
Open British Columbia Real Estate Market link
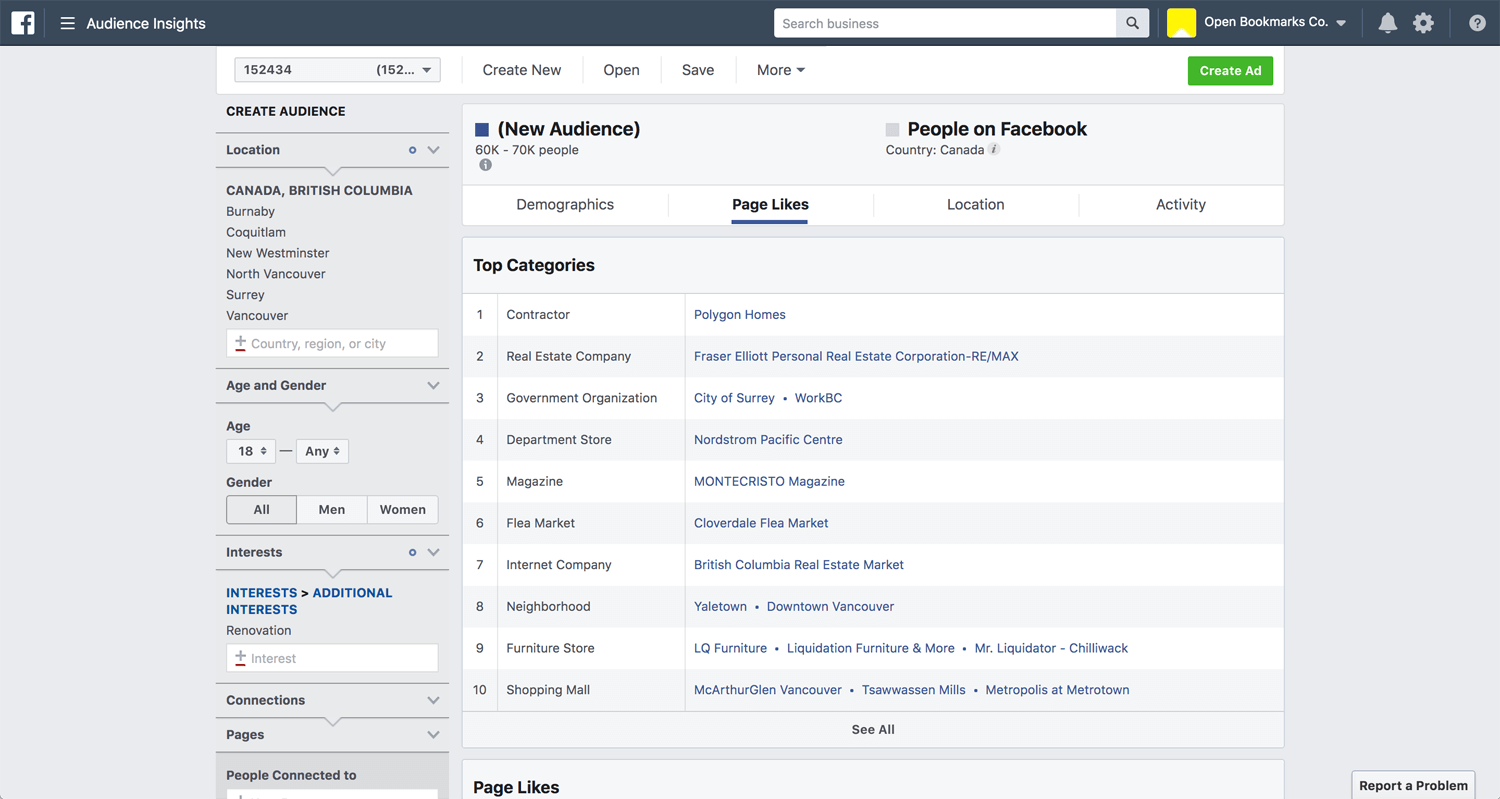(x=799, y=565)
